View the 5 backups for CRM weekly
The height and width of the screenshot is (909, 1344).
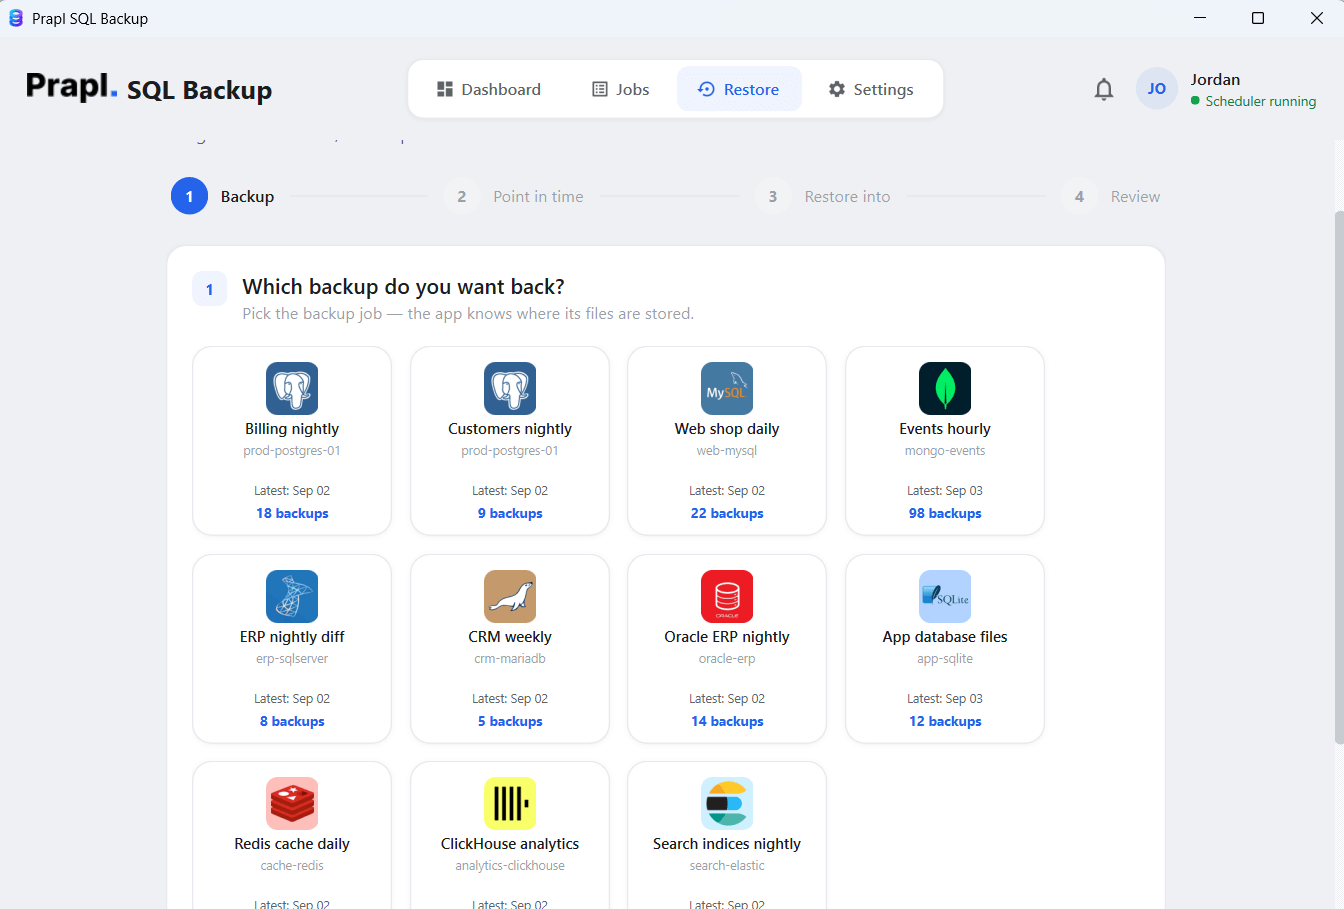(510, 721)
